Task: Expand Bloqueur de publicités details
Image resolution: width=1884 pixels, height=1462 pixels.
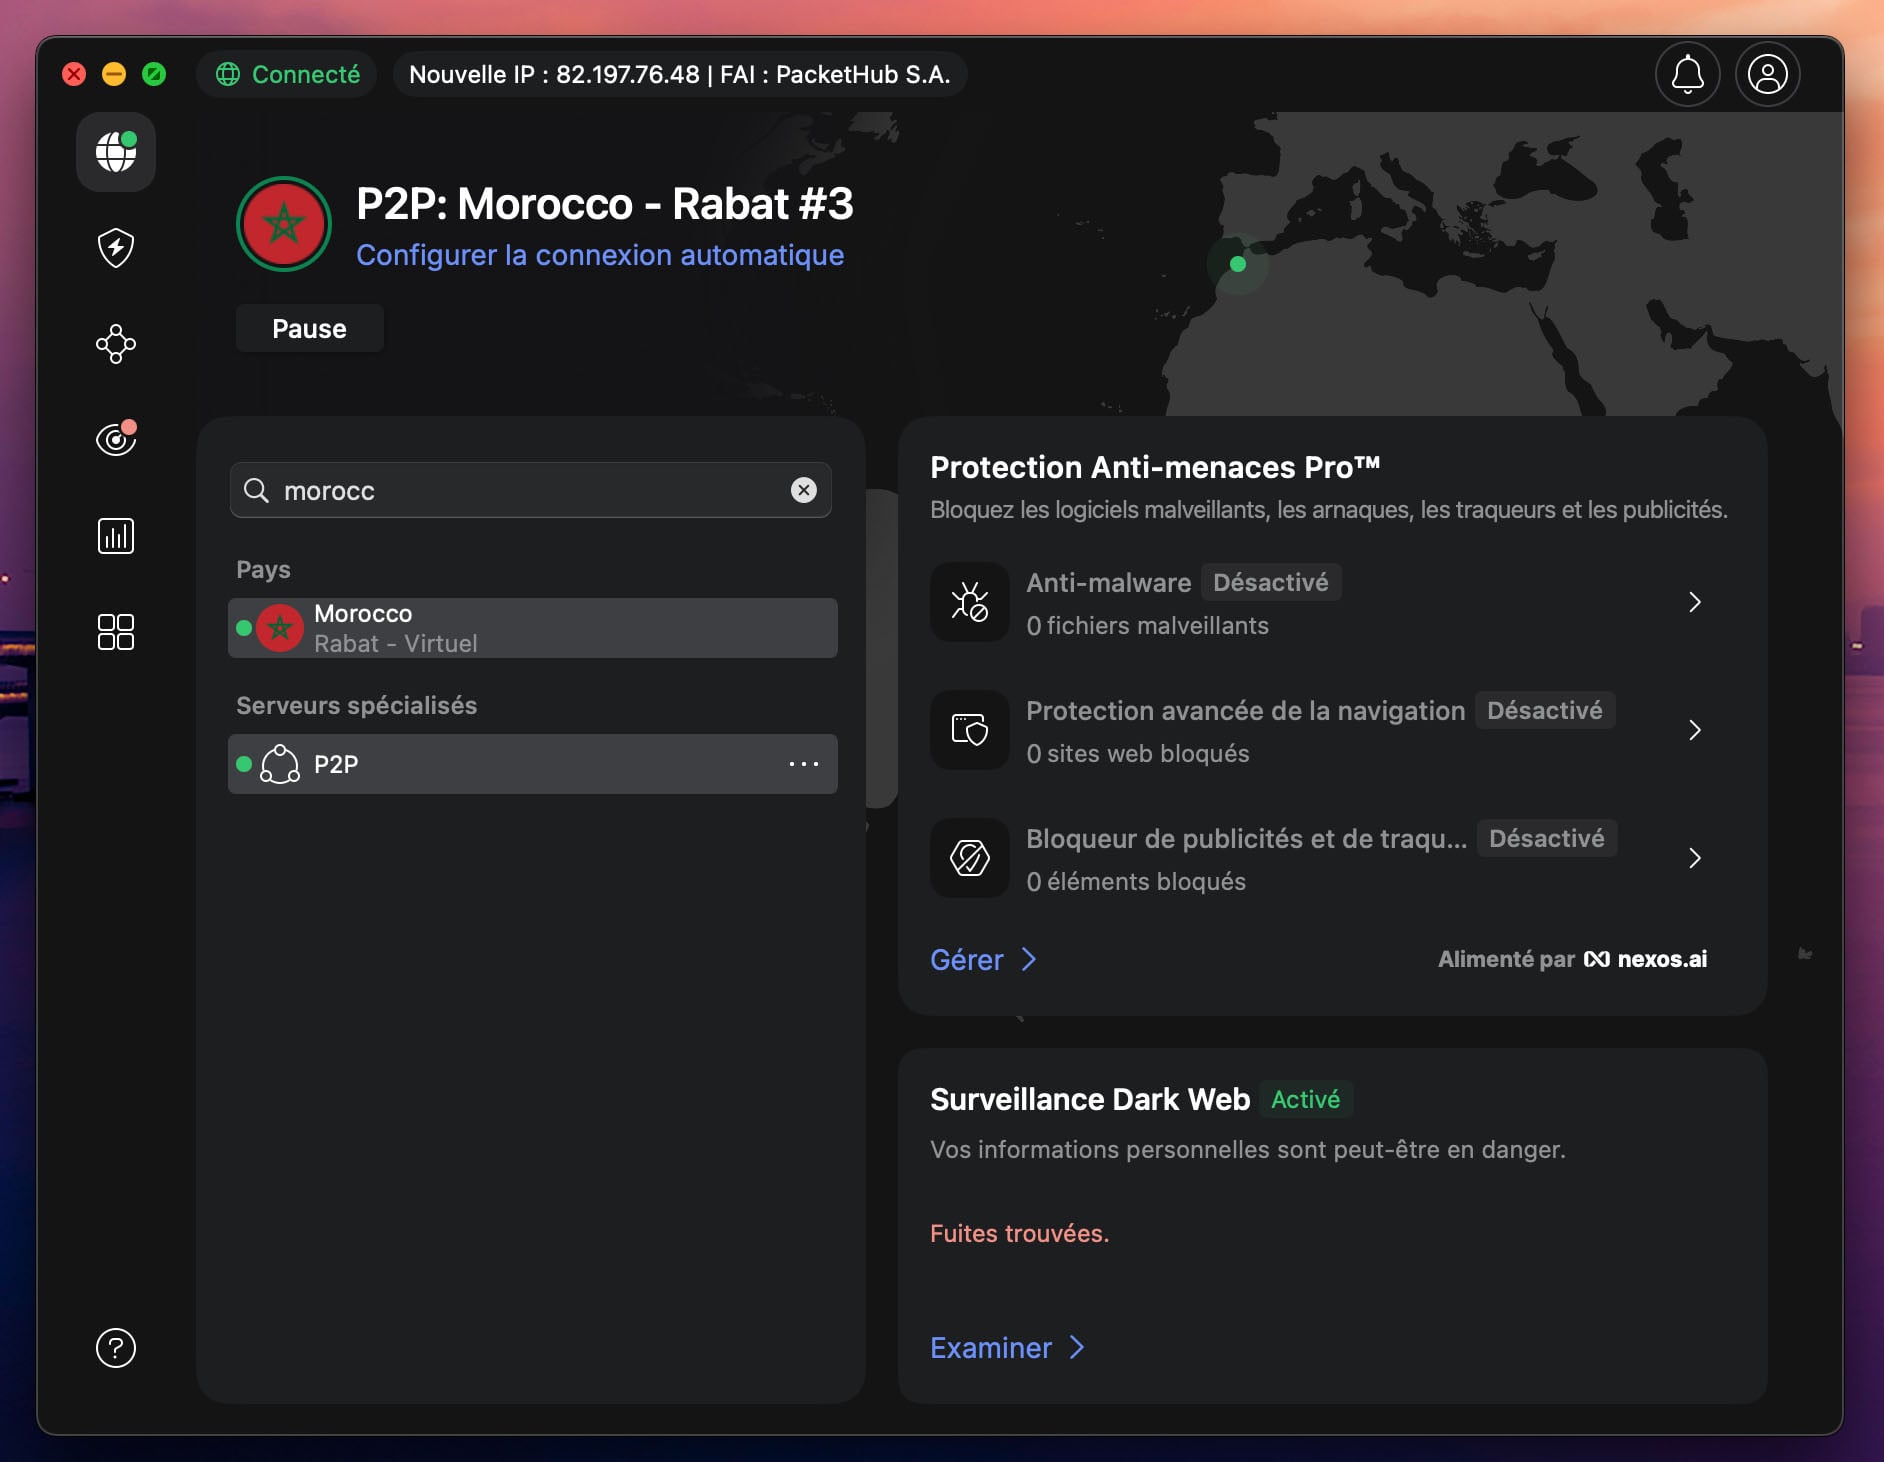Action: point(1695,858)
